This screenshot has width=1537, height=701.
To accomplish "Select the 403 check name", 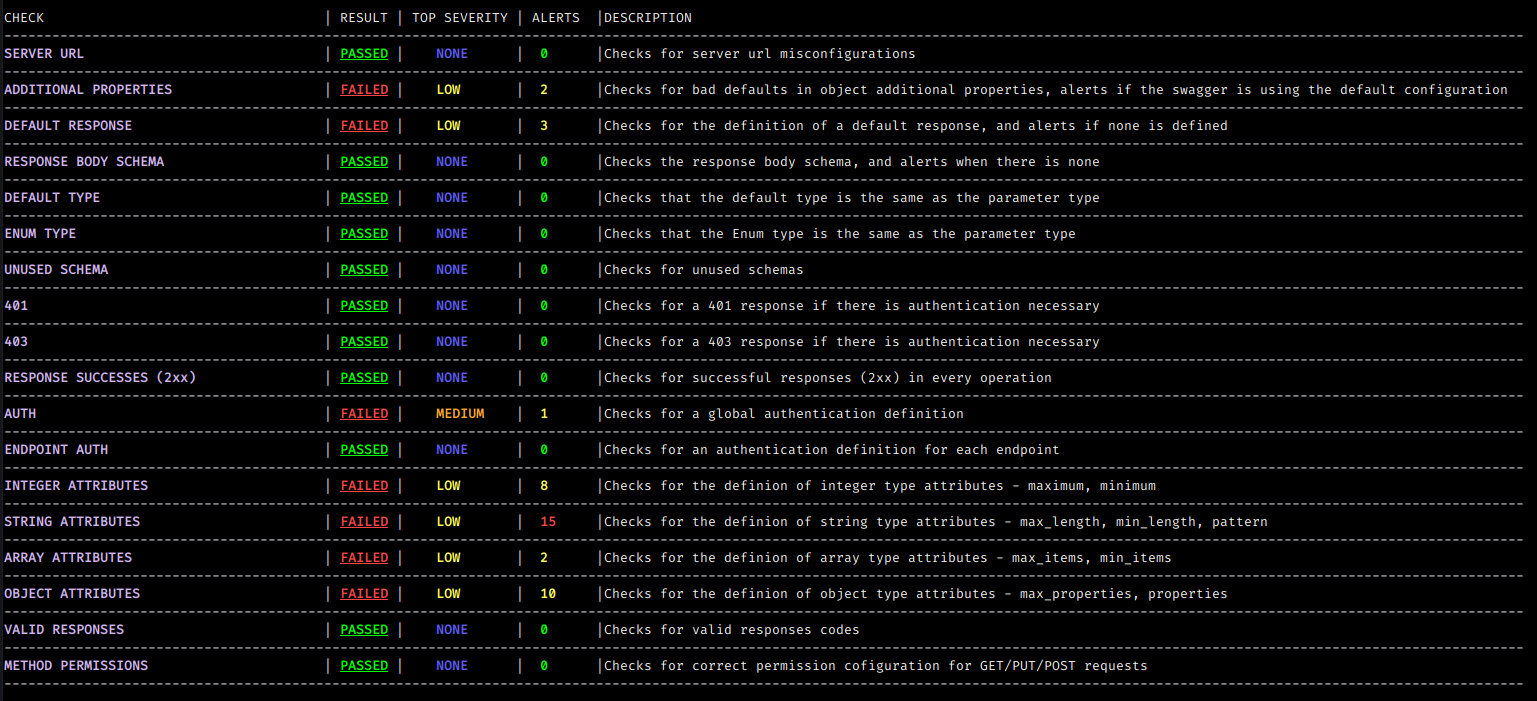I will pyautogui.click(x=16, y=342).
